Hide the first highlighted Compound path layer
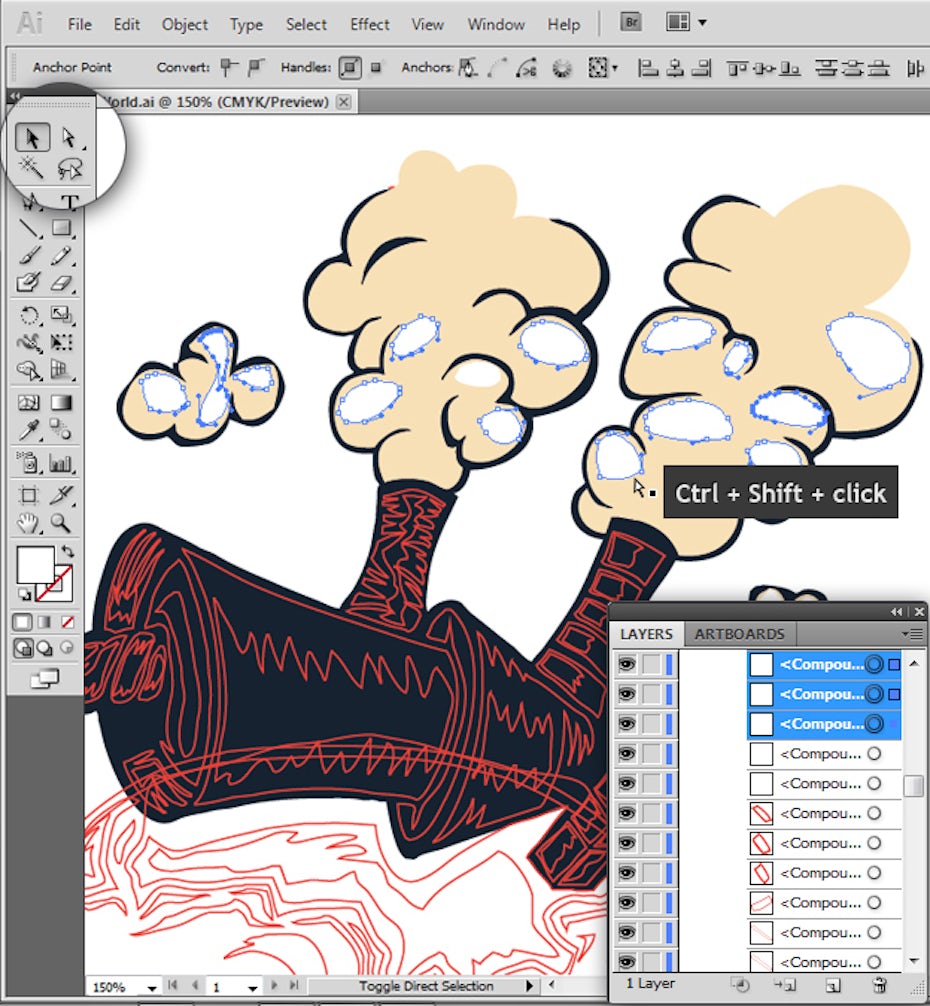 (x=627, y=664)
